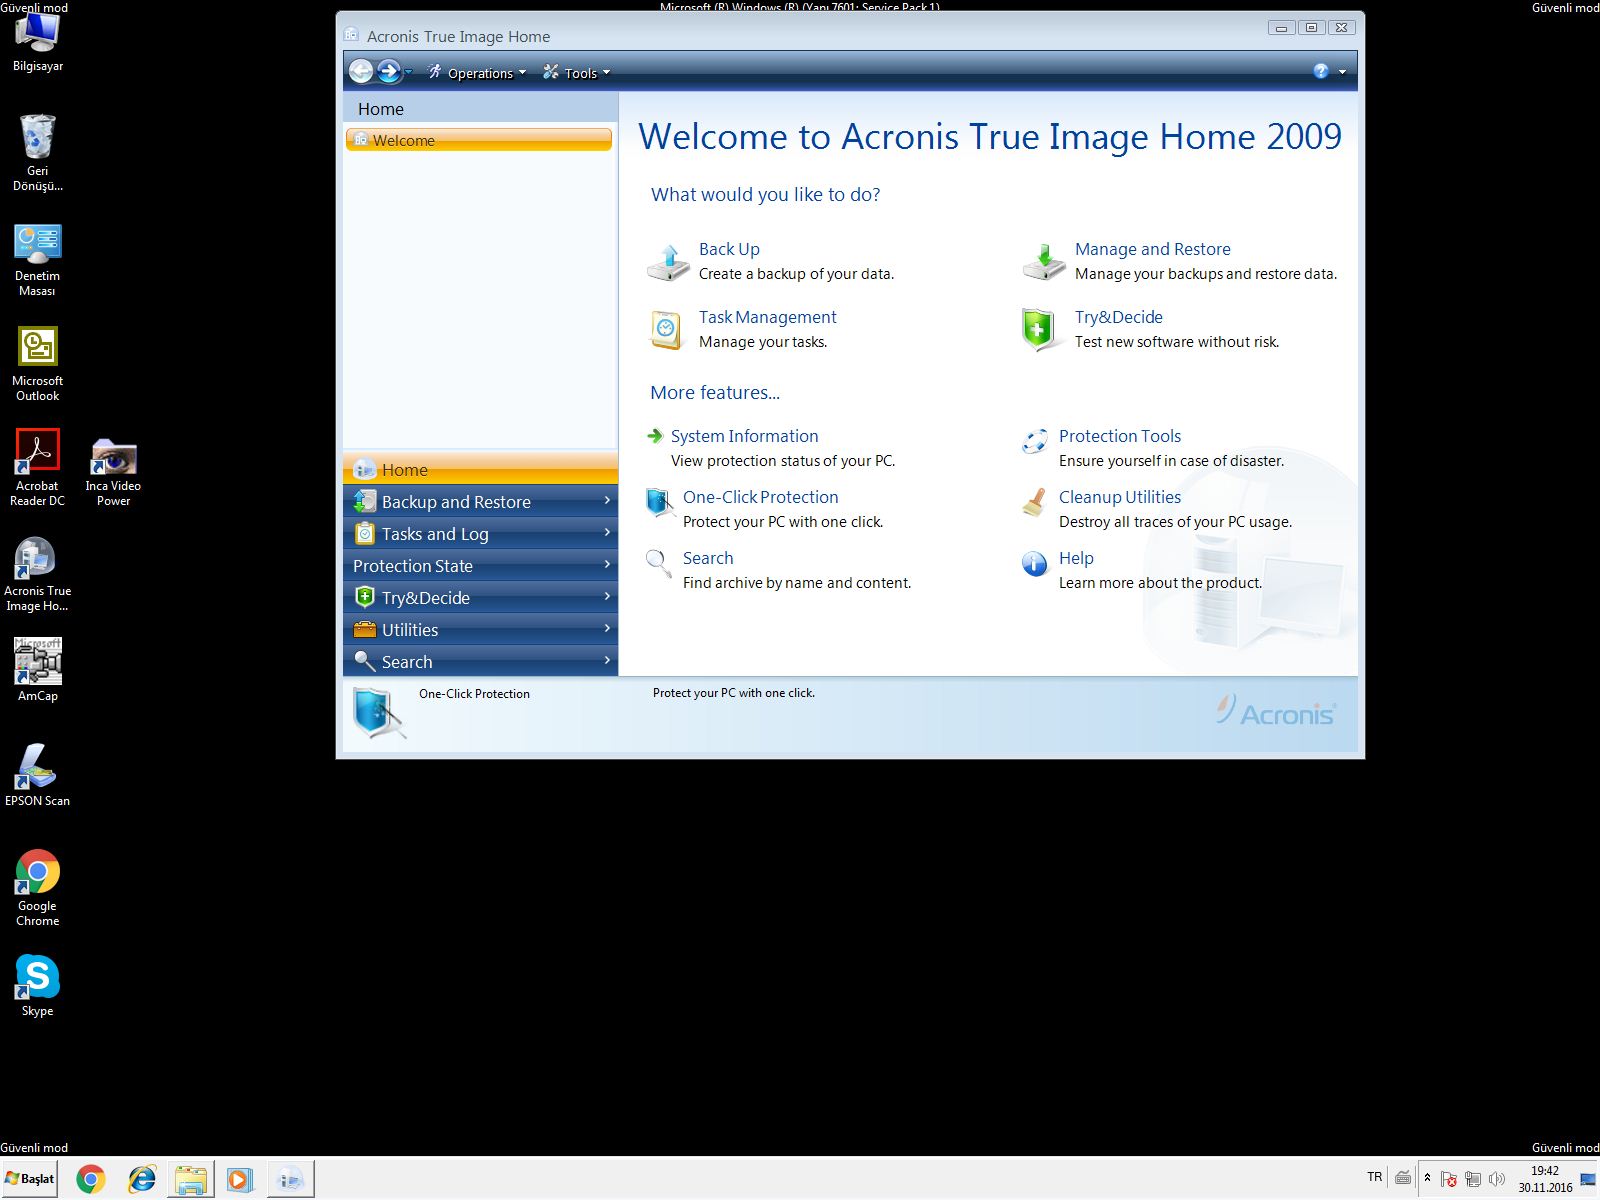Select the Home section in sidebar

click(x=480, y=469)
